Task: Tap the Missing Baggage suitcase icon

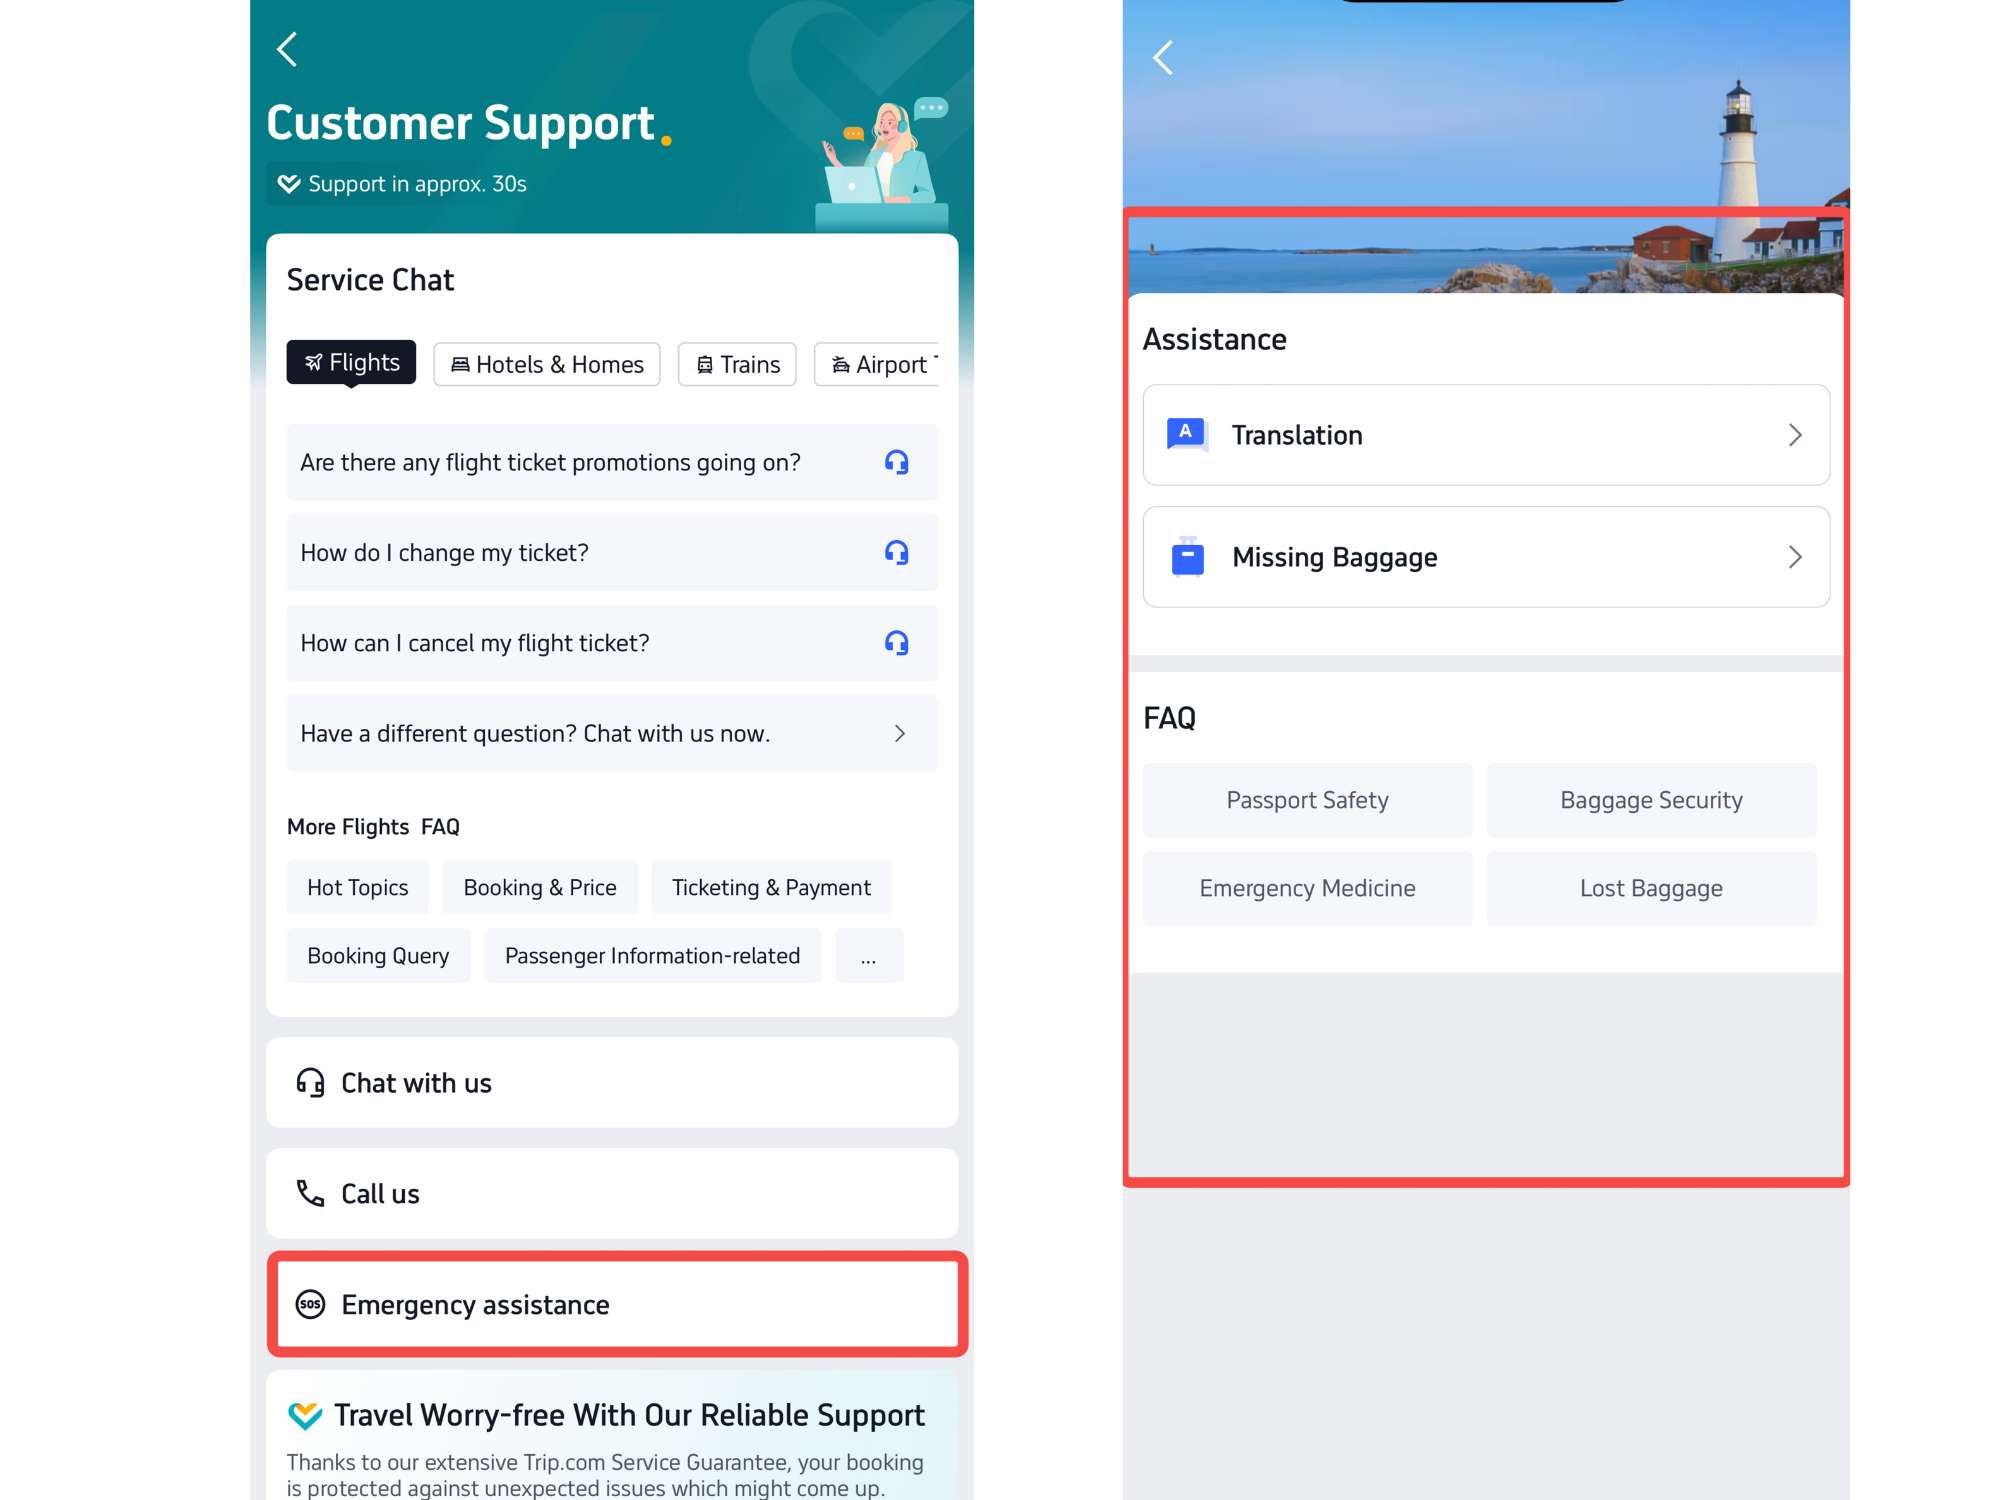Action: click(x=1187, y=557)
